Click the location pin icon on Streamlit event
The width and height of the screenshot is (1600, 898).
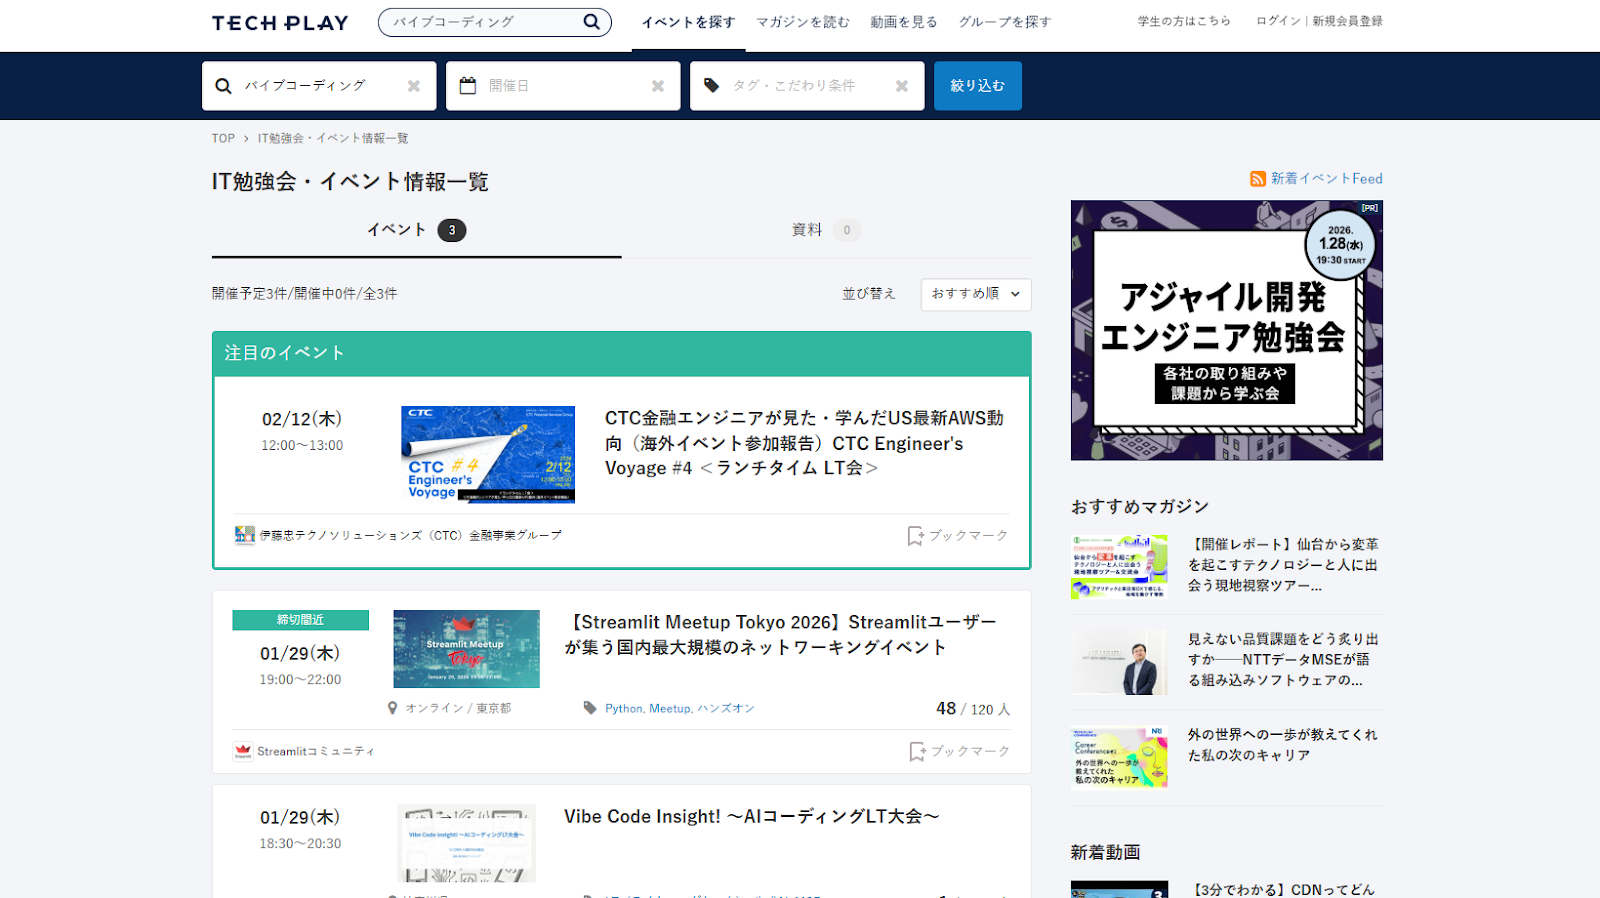pyautogui.click(x=393, y=708)
